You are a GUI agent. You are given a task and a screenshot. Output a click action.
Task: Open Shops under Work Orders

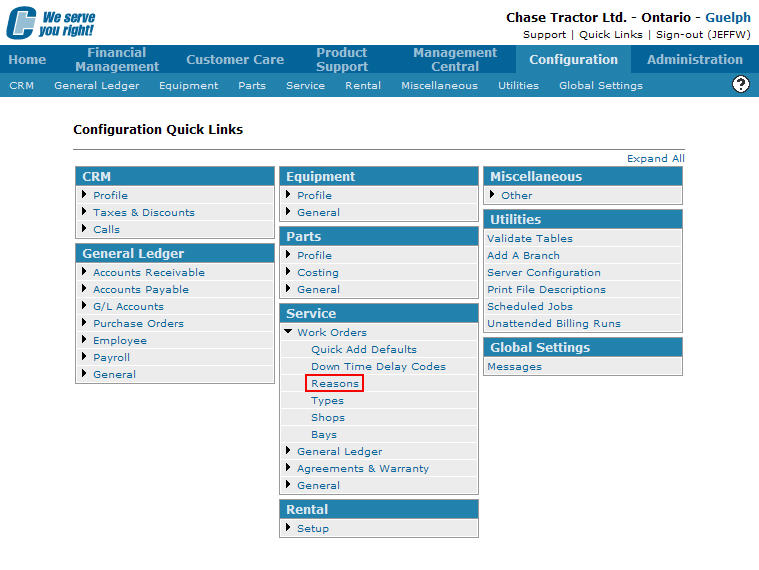tap(328, 418)
